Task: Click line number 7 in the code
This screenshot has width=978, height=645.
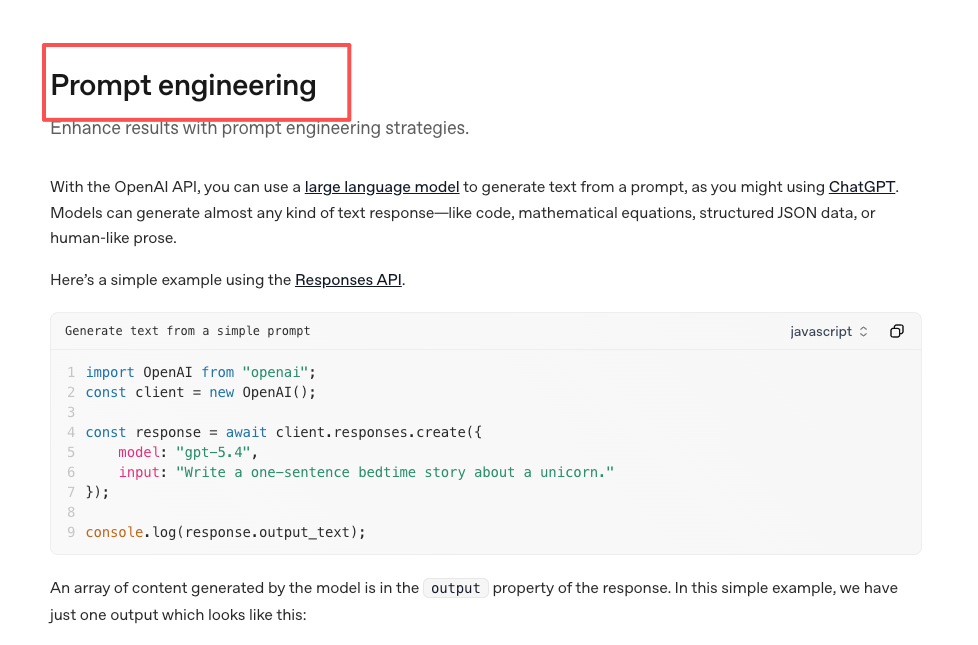Action: point(71,492)
